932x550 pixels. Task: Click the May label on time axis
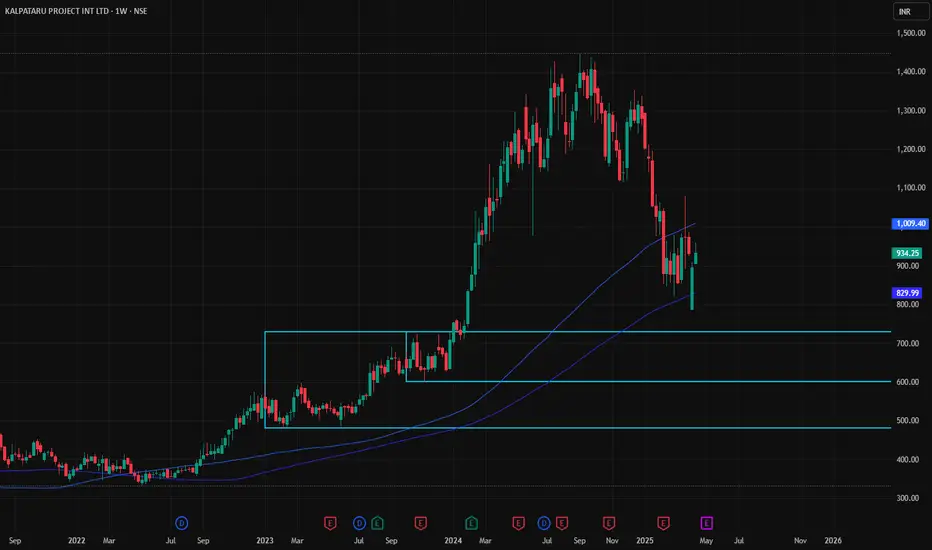point(706,540)
